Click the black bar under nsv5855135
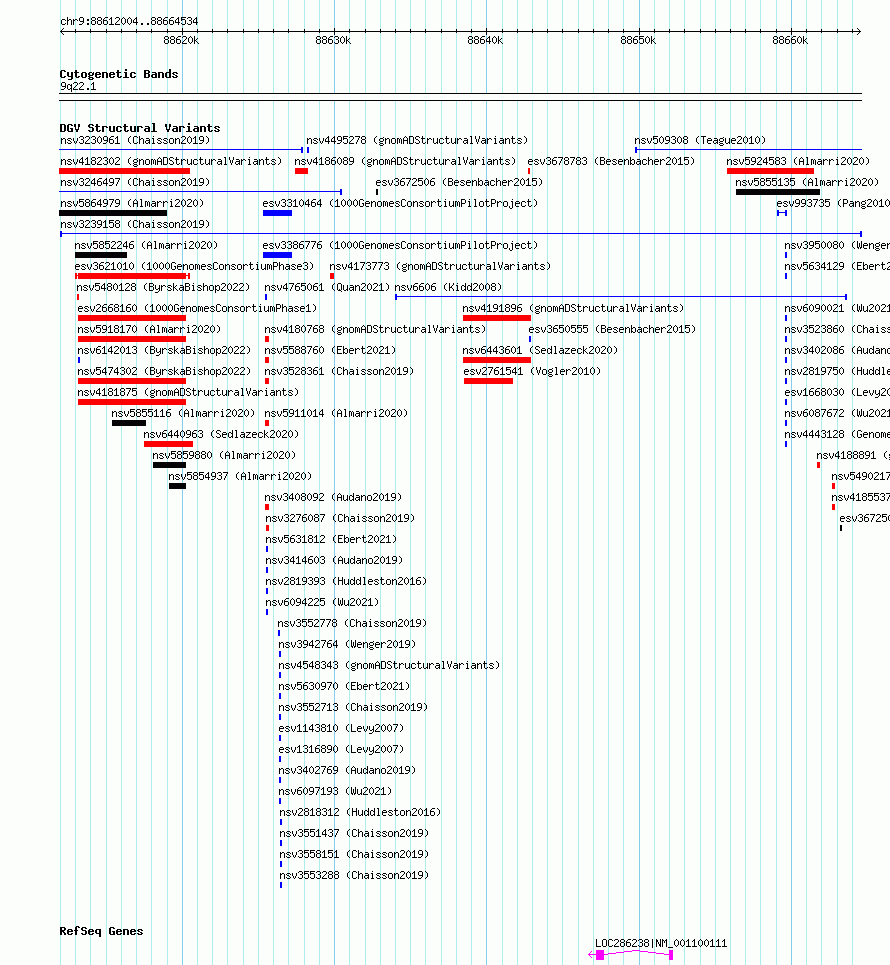 click(x=778, y=192)
